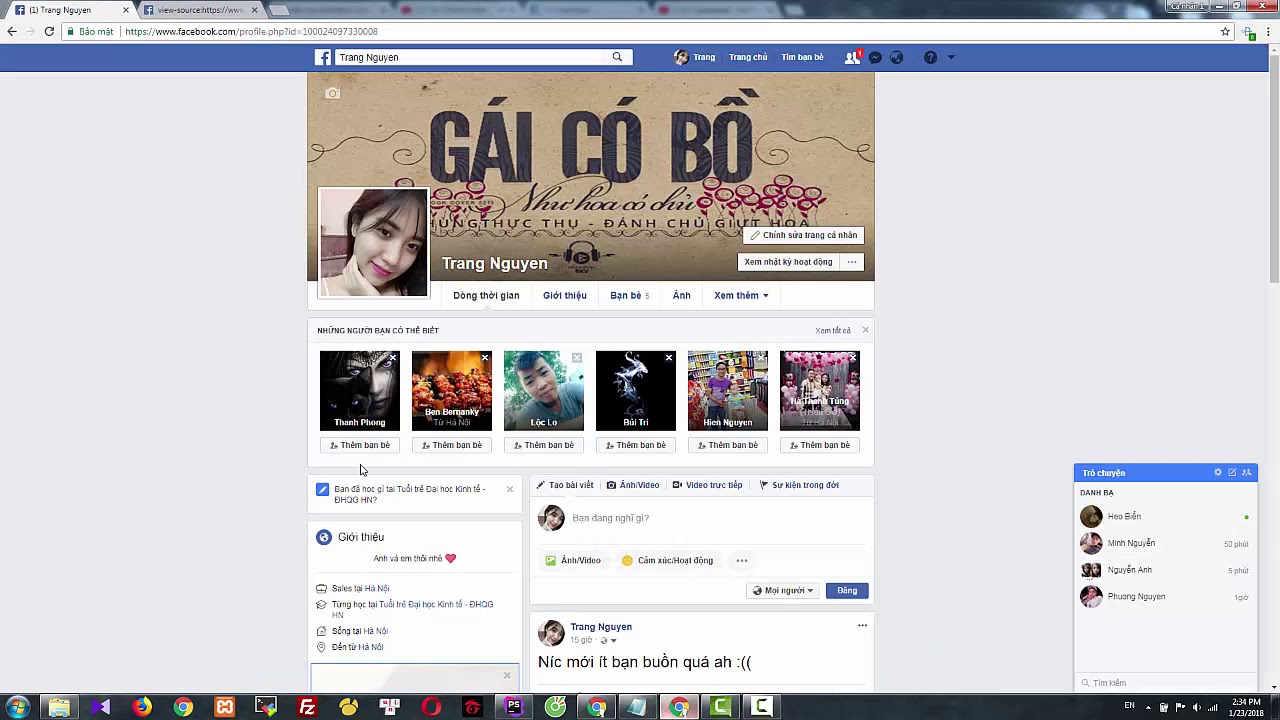Open Photoshop from taskbar
The height and width of the screenshot is (720, 1280).
(x=514, y=707)
